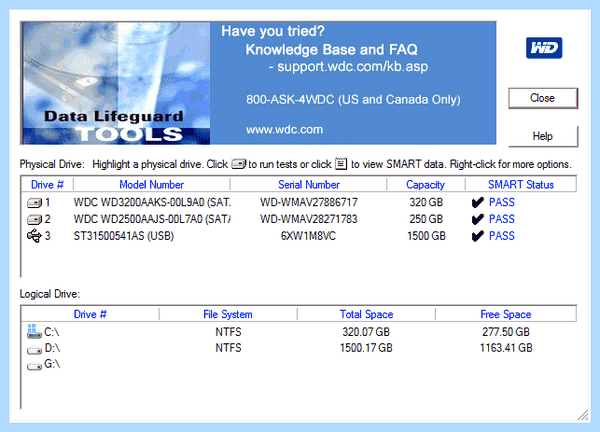This screenshot has height=432, width=600.
Task: Click the SMART Status column header
Action: click(521, 184)
